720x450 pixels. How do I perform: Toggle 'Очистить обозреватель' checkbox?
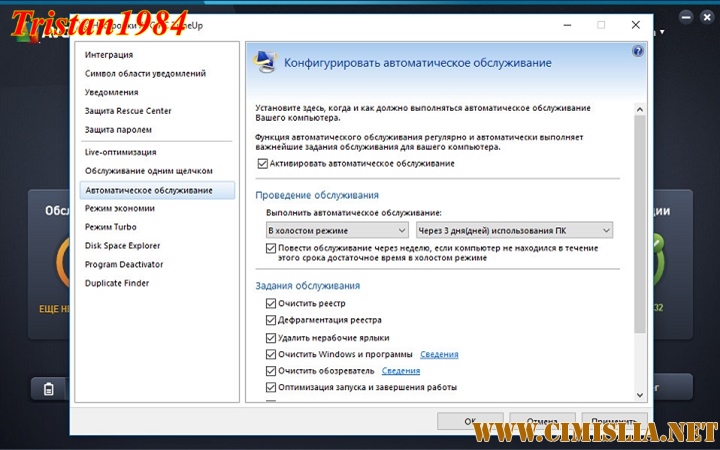[270, 371]
